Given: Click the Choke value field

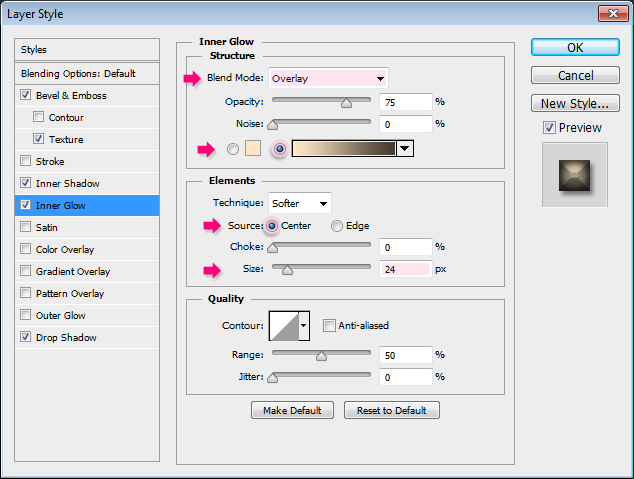Looking at the screenshot, I should 406,247.
